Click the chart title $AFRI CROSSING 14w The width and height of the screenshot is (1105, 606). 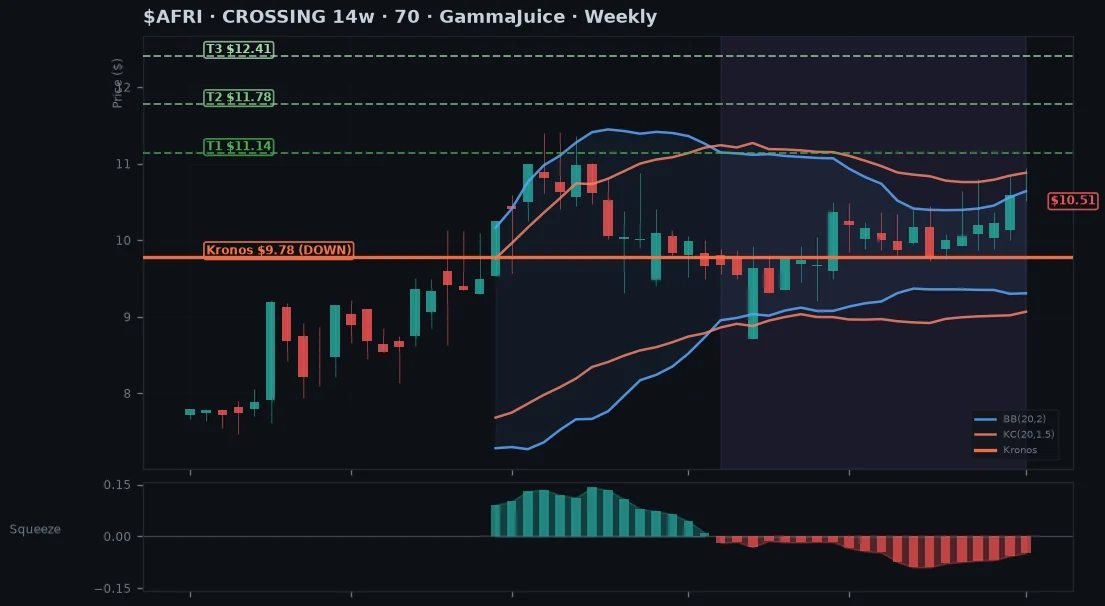400,16
